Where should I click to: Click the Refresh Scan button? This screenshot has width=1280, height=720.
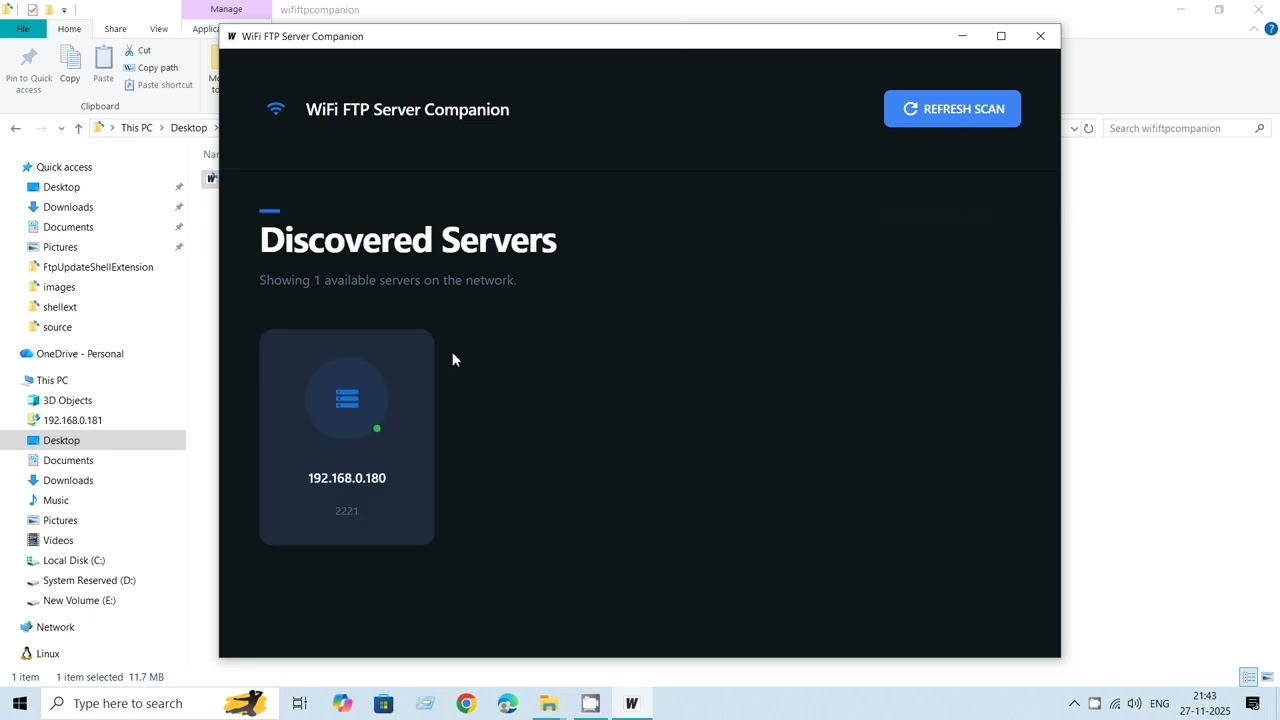tap(952, 109)
